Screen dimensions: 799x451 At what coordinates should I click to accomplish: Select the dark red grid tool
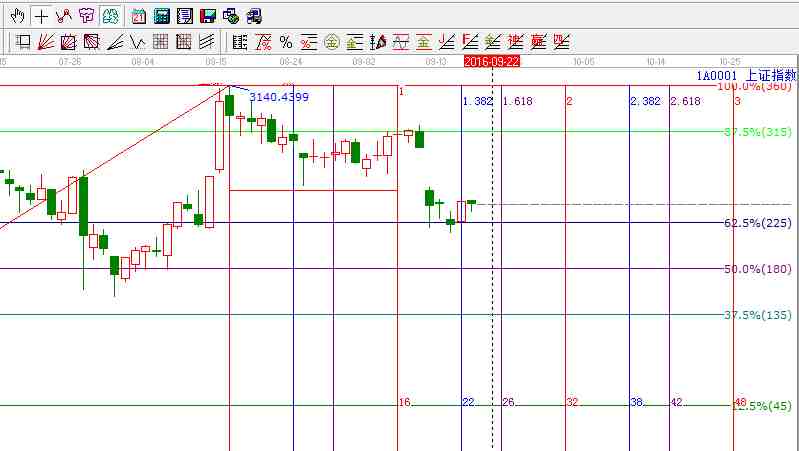tap(183, 42)
